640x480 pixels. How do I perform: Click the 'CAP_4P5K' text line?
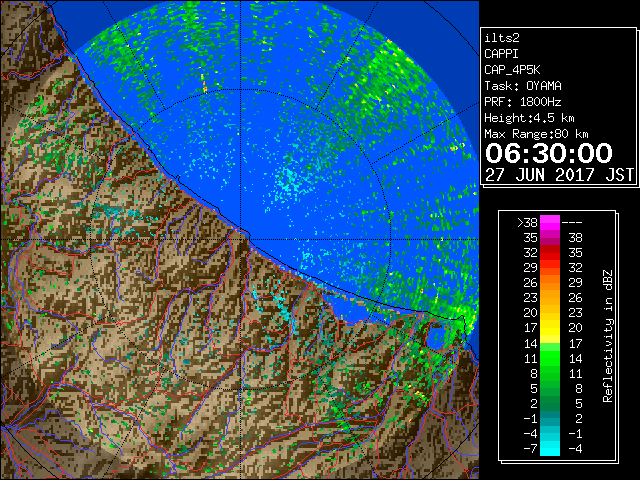(512, 70)
